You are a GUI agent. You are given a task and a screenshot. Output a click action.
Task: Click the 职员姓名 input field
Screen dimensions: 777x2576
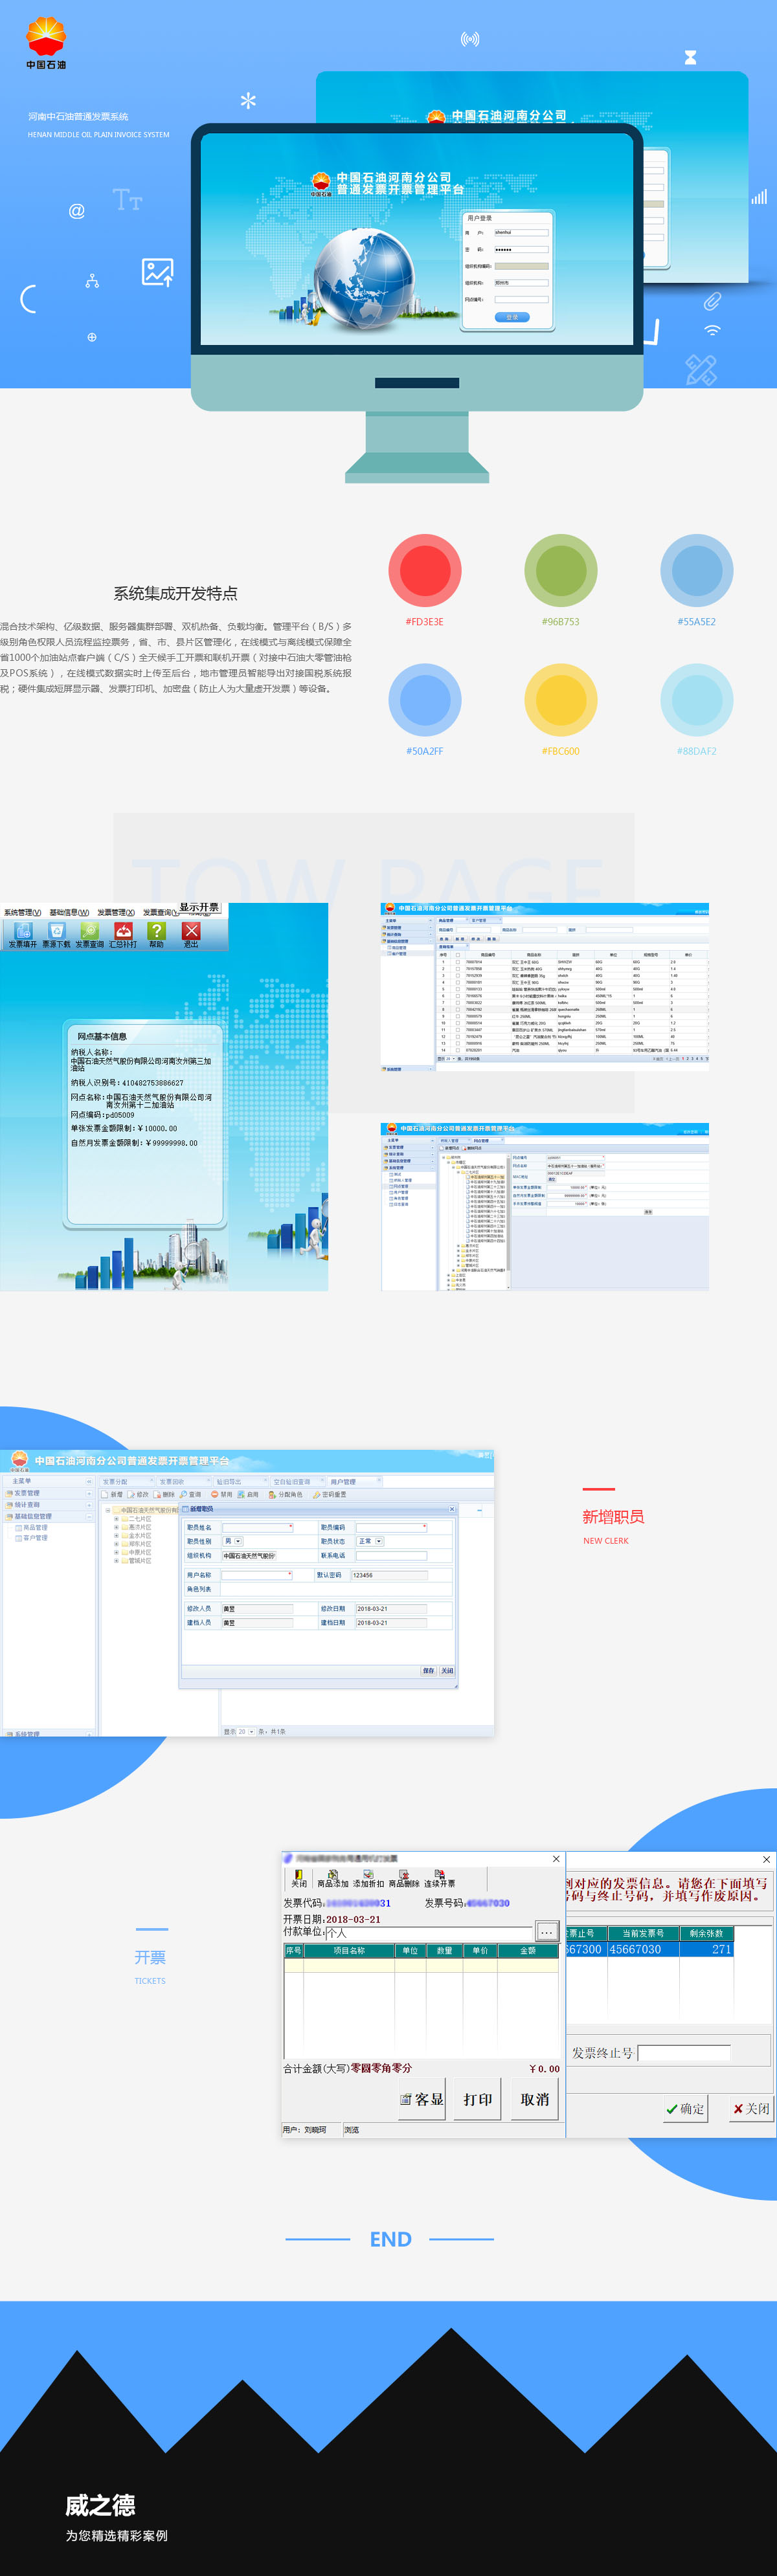[x=257, y=1527]
